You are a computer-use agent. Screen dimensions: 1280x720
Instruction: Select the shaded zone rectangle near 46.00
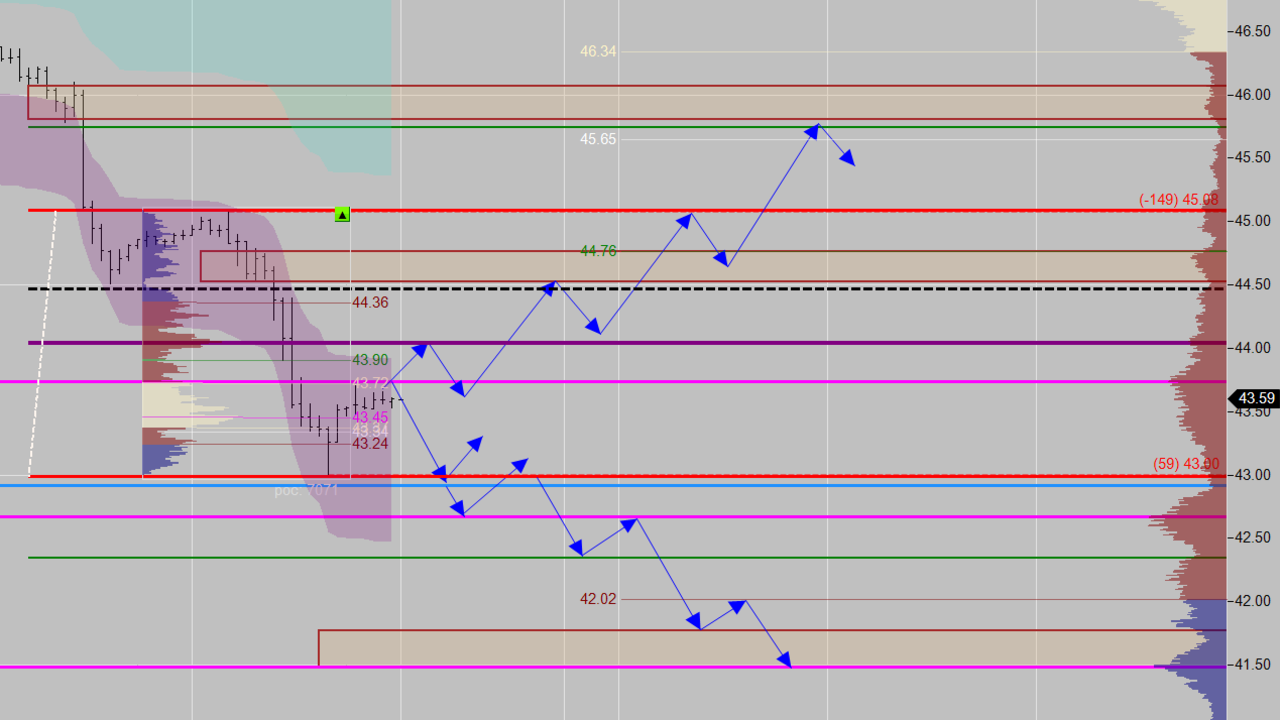(x=627, y=102)
